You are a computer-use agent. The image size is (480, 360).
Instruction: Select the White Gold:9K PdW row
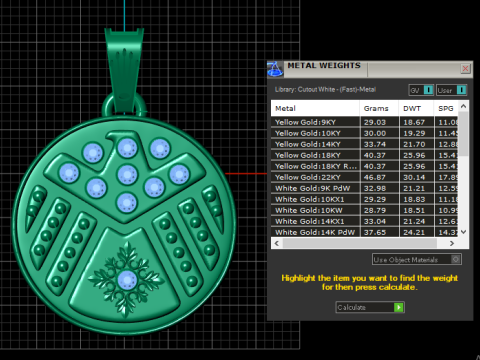pos(365,188)
